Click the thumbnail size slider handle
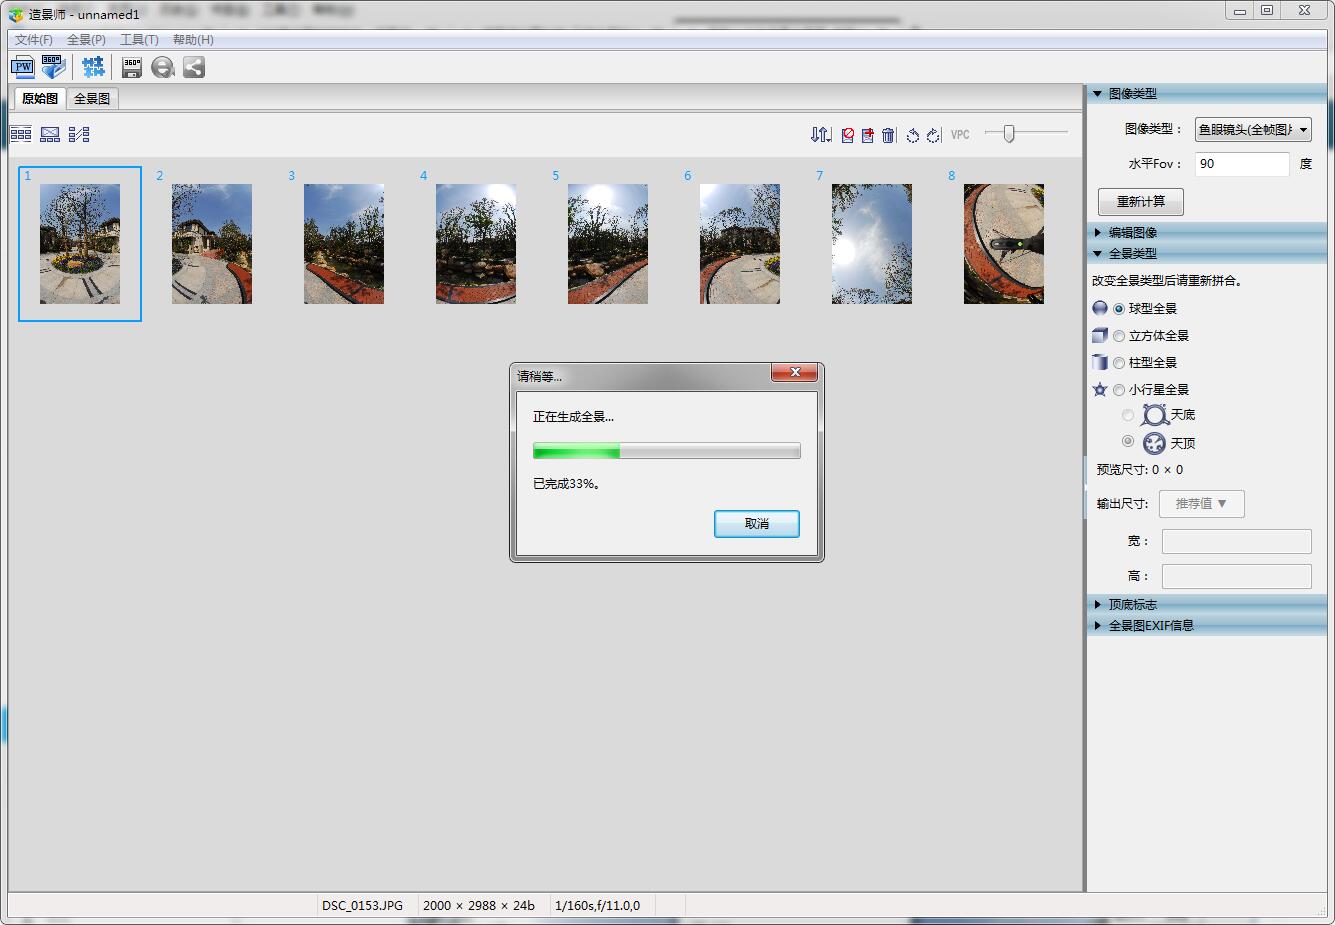The image size is (1335, 925). [1009, 134]
